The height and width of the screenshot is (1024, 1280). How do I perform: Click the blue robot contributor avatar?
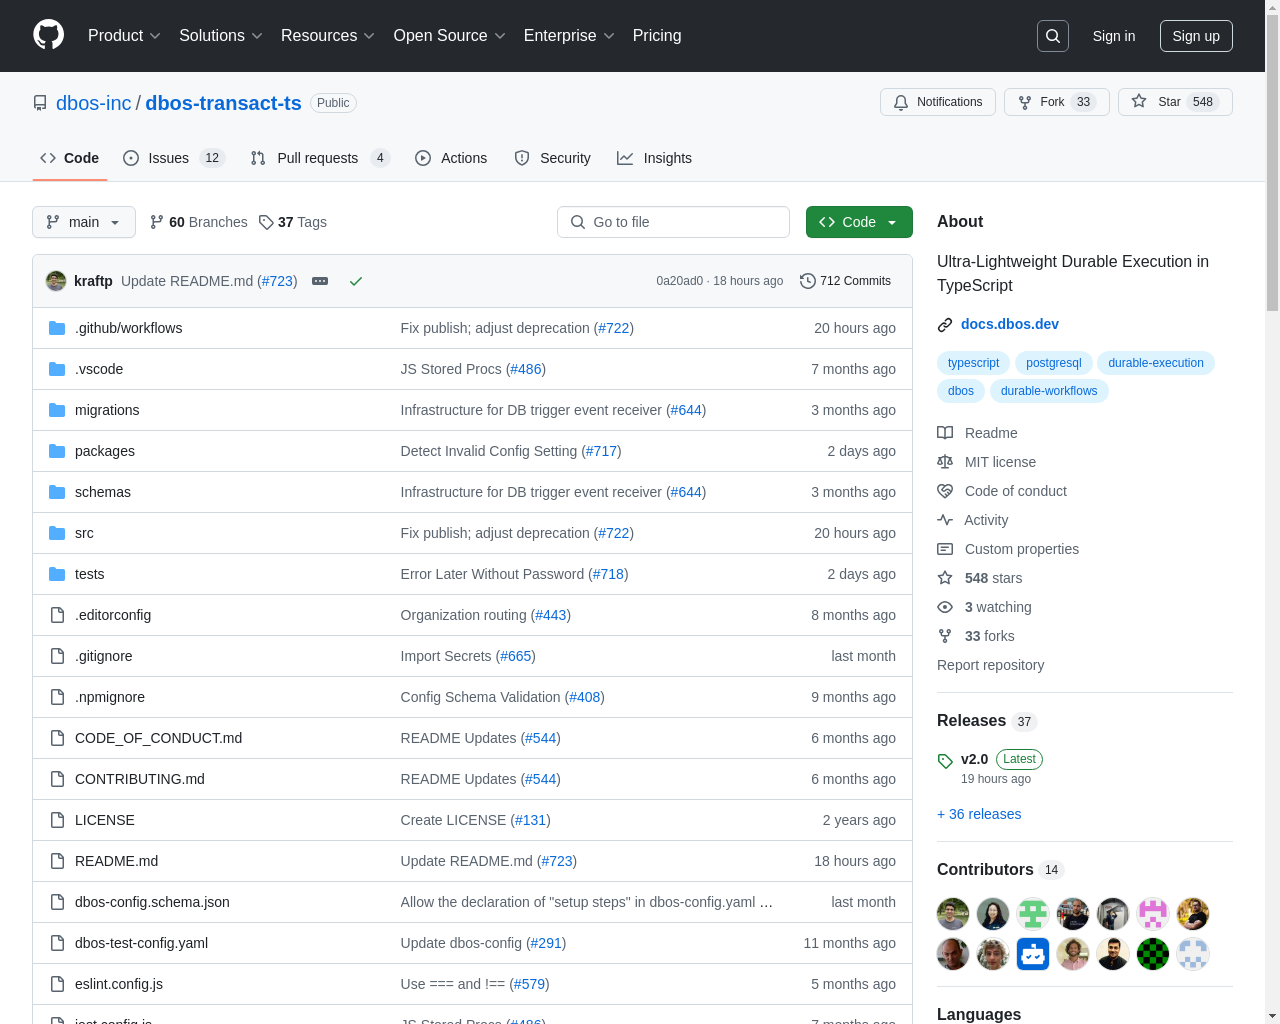[1033, 954]
